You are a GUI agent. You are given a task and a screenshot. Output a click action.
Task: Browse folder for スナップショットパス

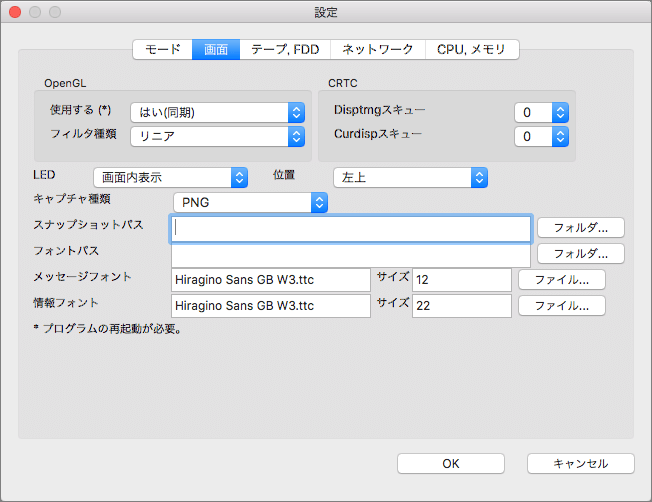[x=580, y=228]
